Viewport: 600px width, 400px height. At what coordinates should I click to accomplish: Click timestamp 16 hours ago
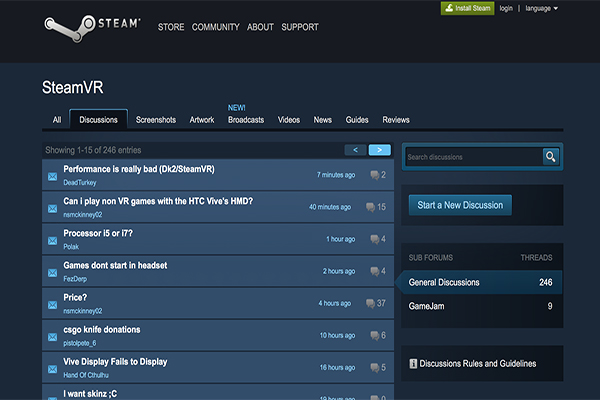click(x=338, y=367)
